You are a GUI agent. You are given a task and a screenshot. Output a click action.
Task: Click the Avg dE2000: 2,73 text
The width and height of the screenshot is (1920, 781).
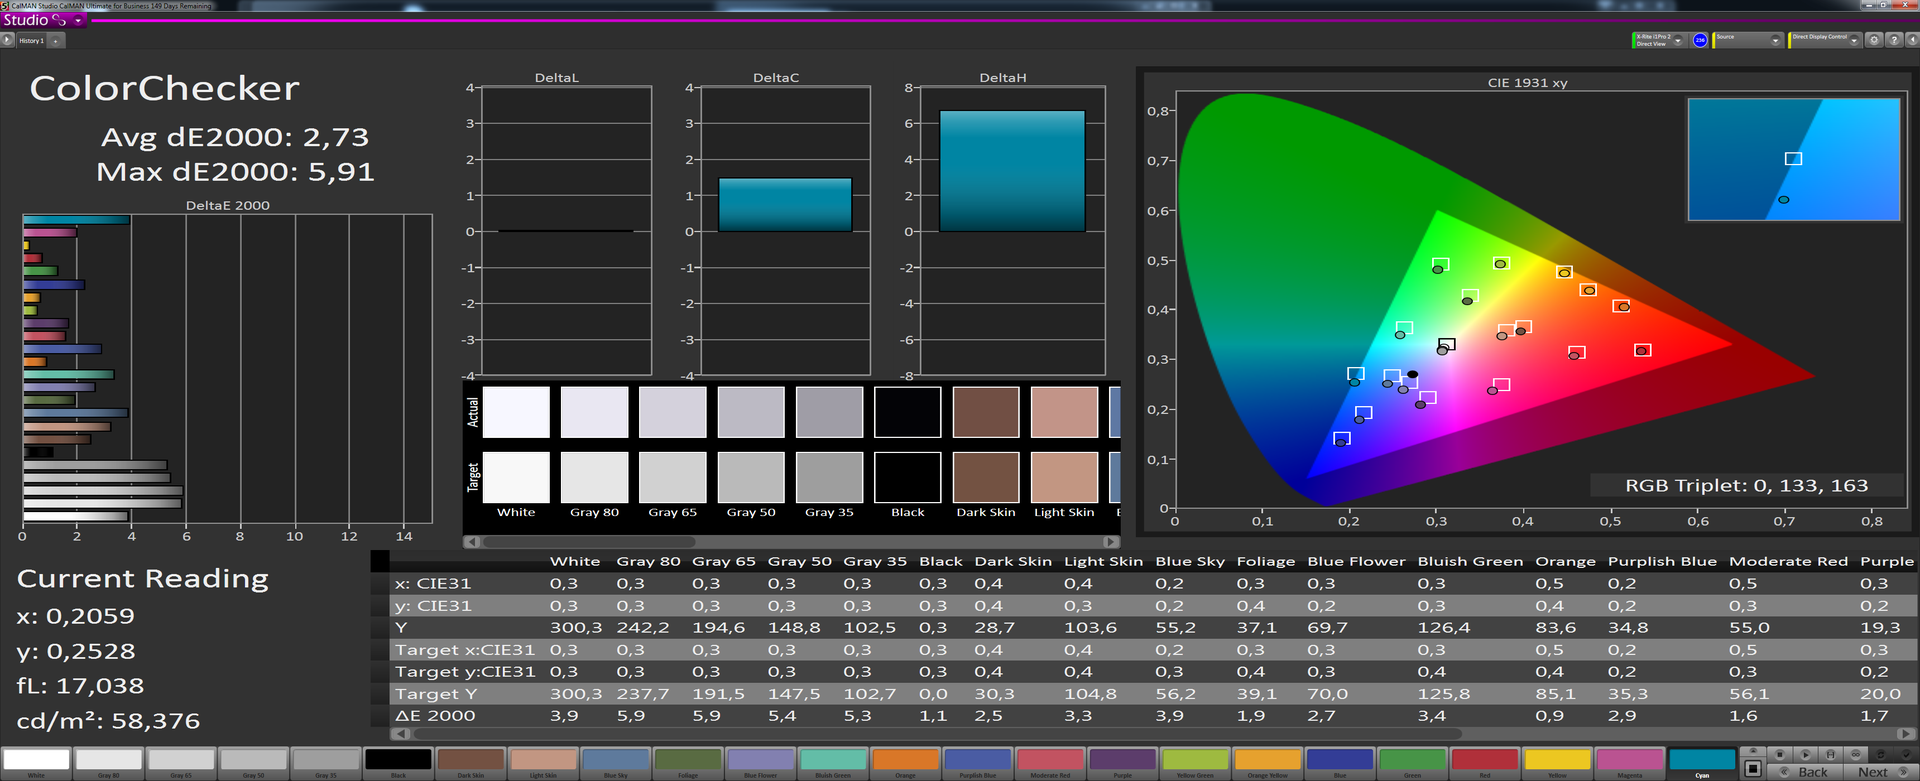click(235, 137)
